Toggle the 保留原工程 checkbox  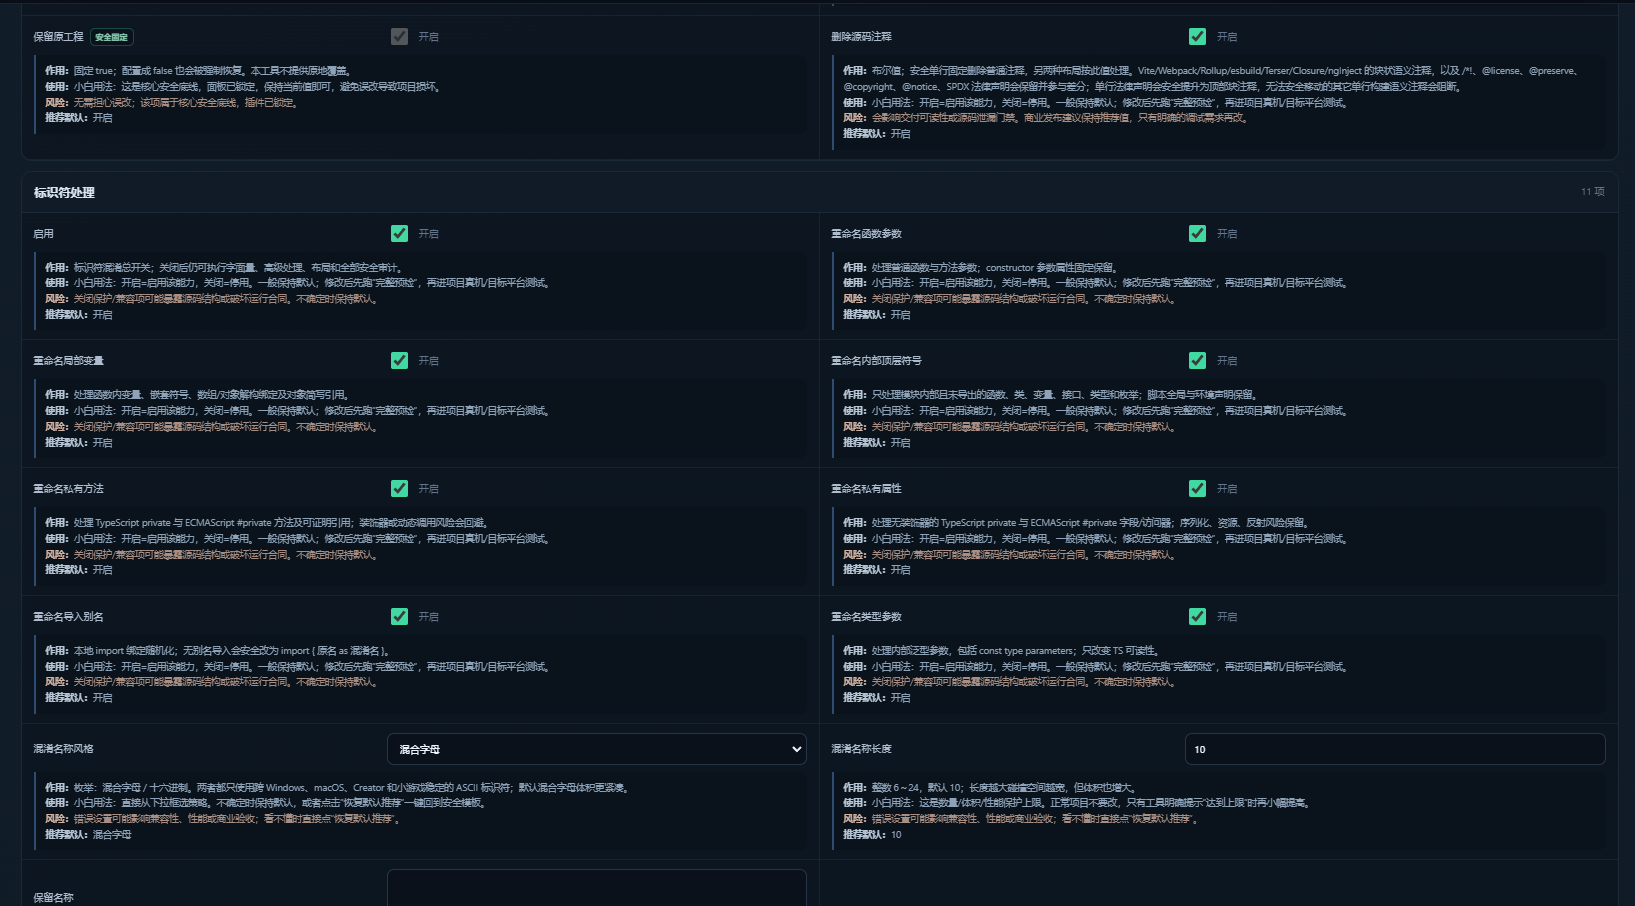(399, 37)
